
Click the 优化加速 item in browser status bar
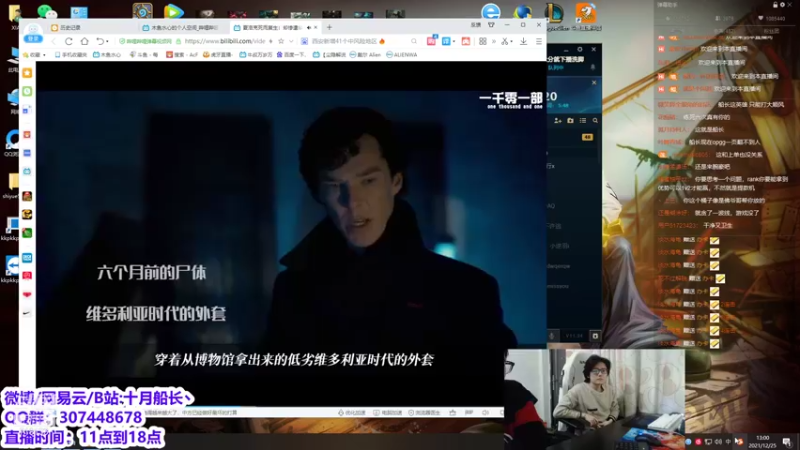(352, 412)
